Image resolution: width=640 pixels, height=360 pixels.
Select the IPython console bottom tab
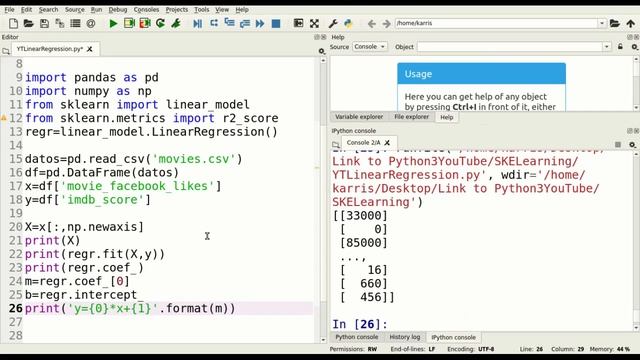pyautogui.click(x=453, y=337)
